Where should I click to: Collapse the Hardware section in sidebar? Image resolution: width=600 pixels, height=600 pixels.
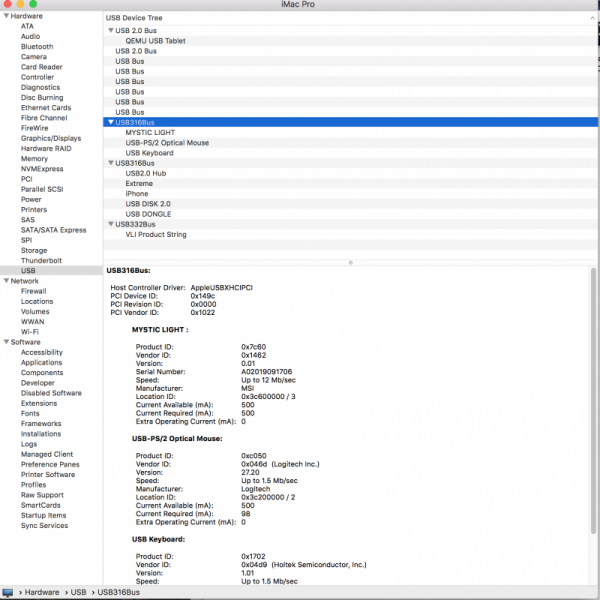coord(7,16)
